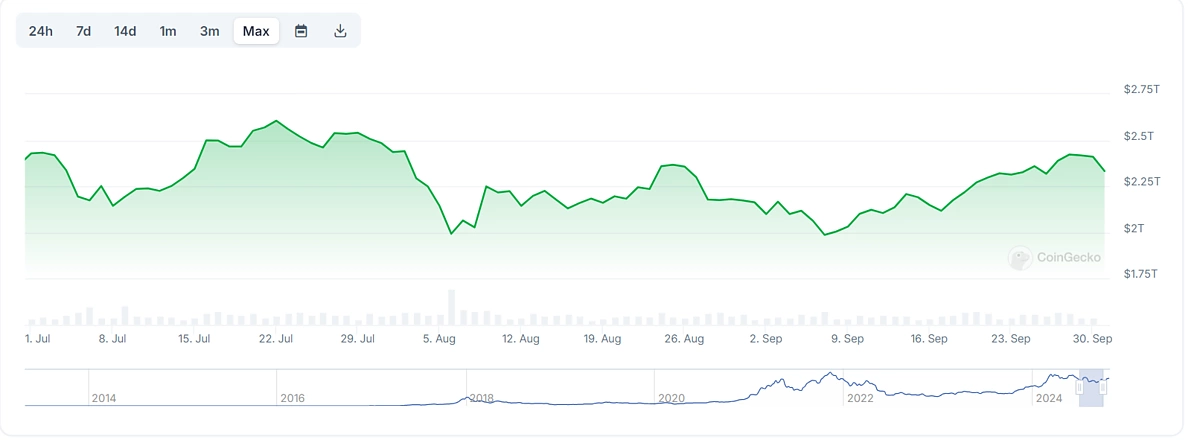Click the chart peak near 22. Jul
The image size is (1200, 440).
point(276,121)
